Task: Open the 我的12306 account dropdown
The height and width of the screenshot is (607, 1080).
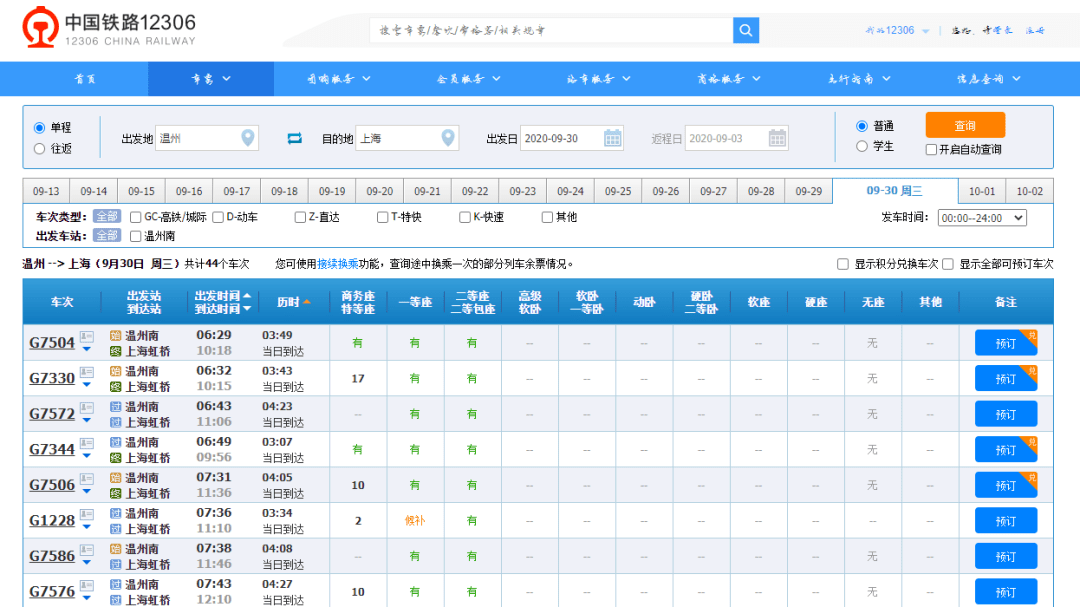Action: pos(897,30)
